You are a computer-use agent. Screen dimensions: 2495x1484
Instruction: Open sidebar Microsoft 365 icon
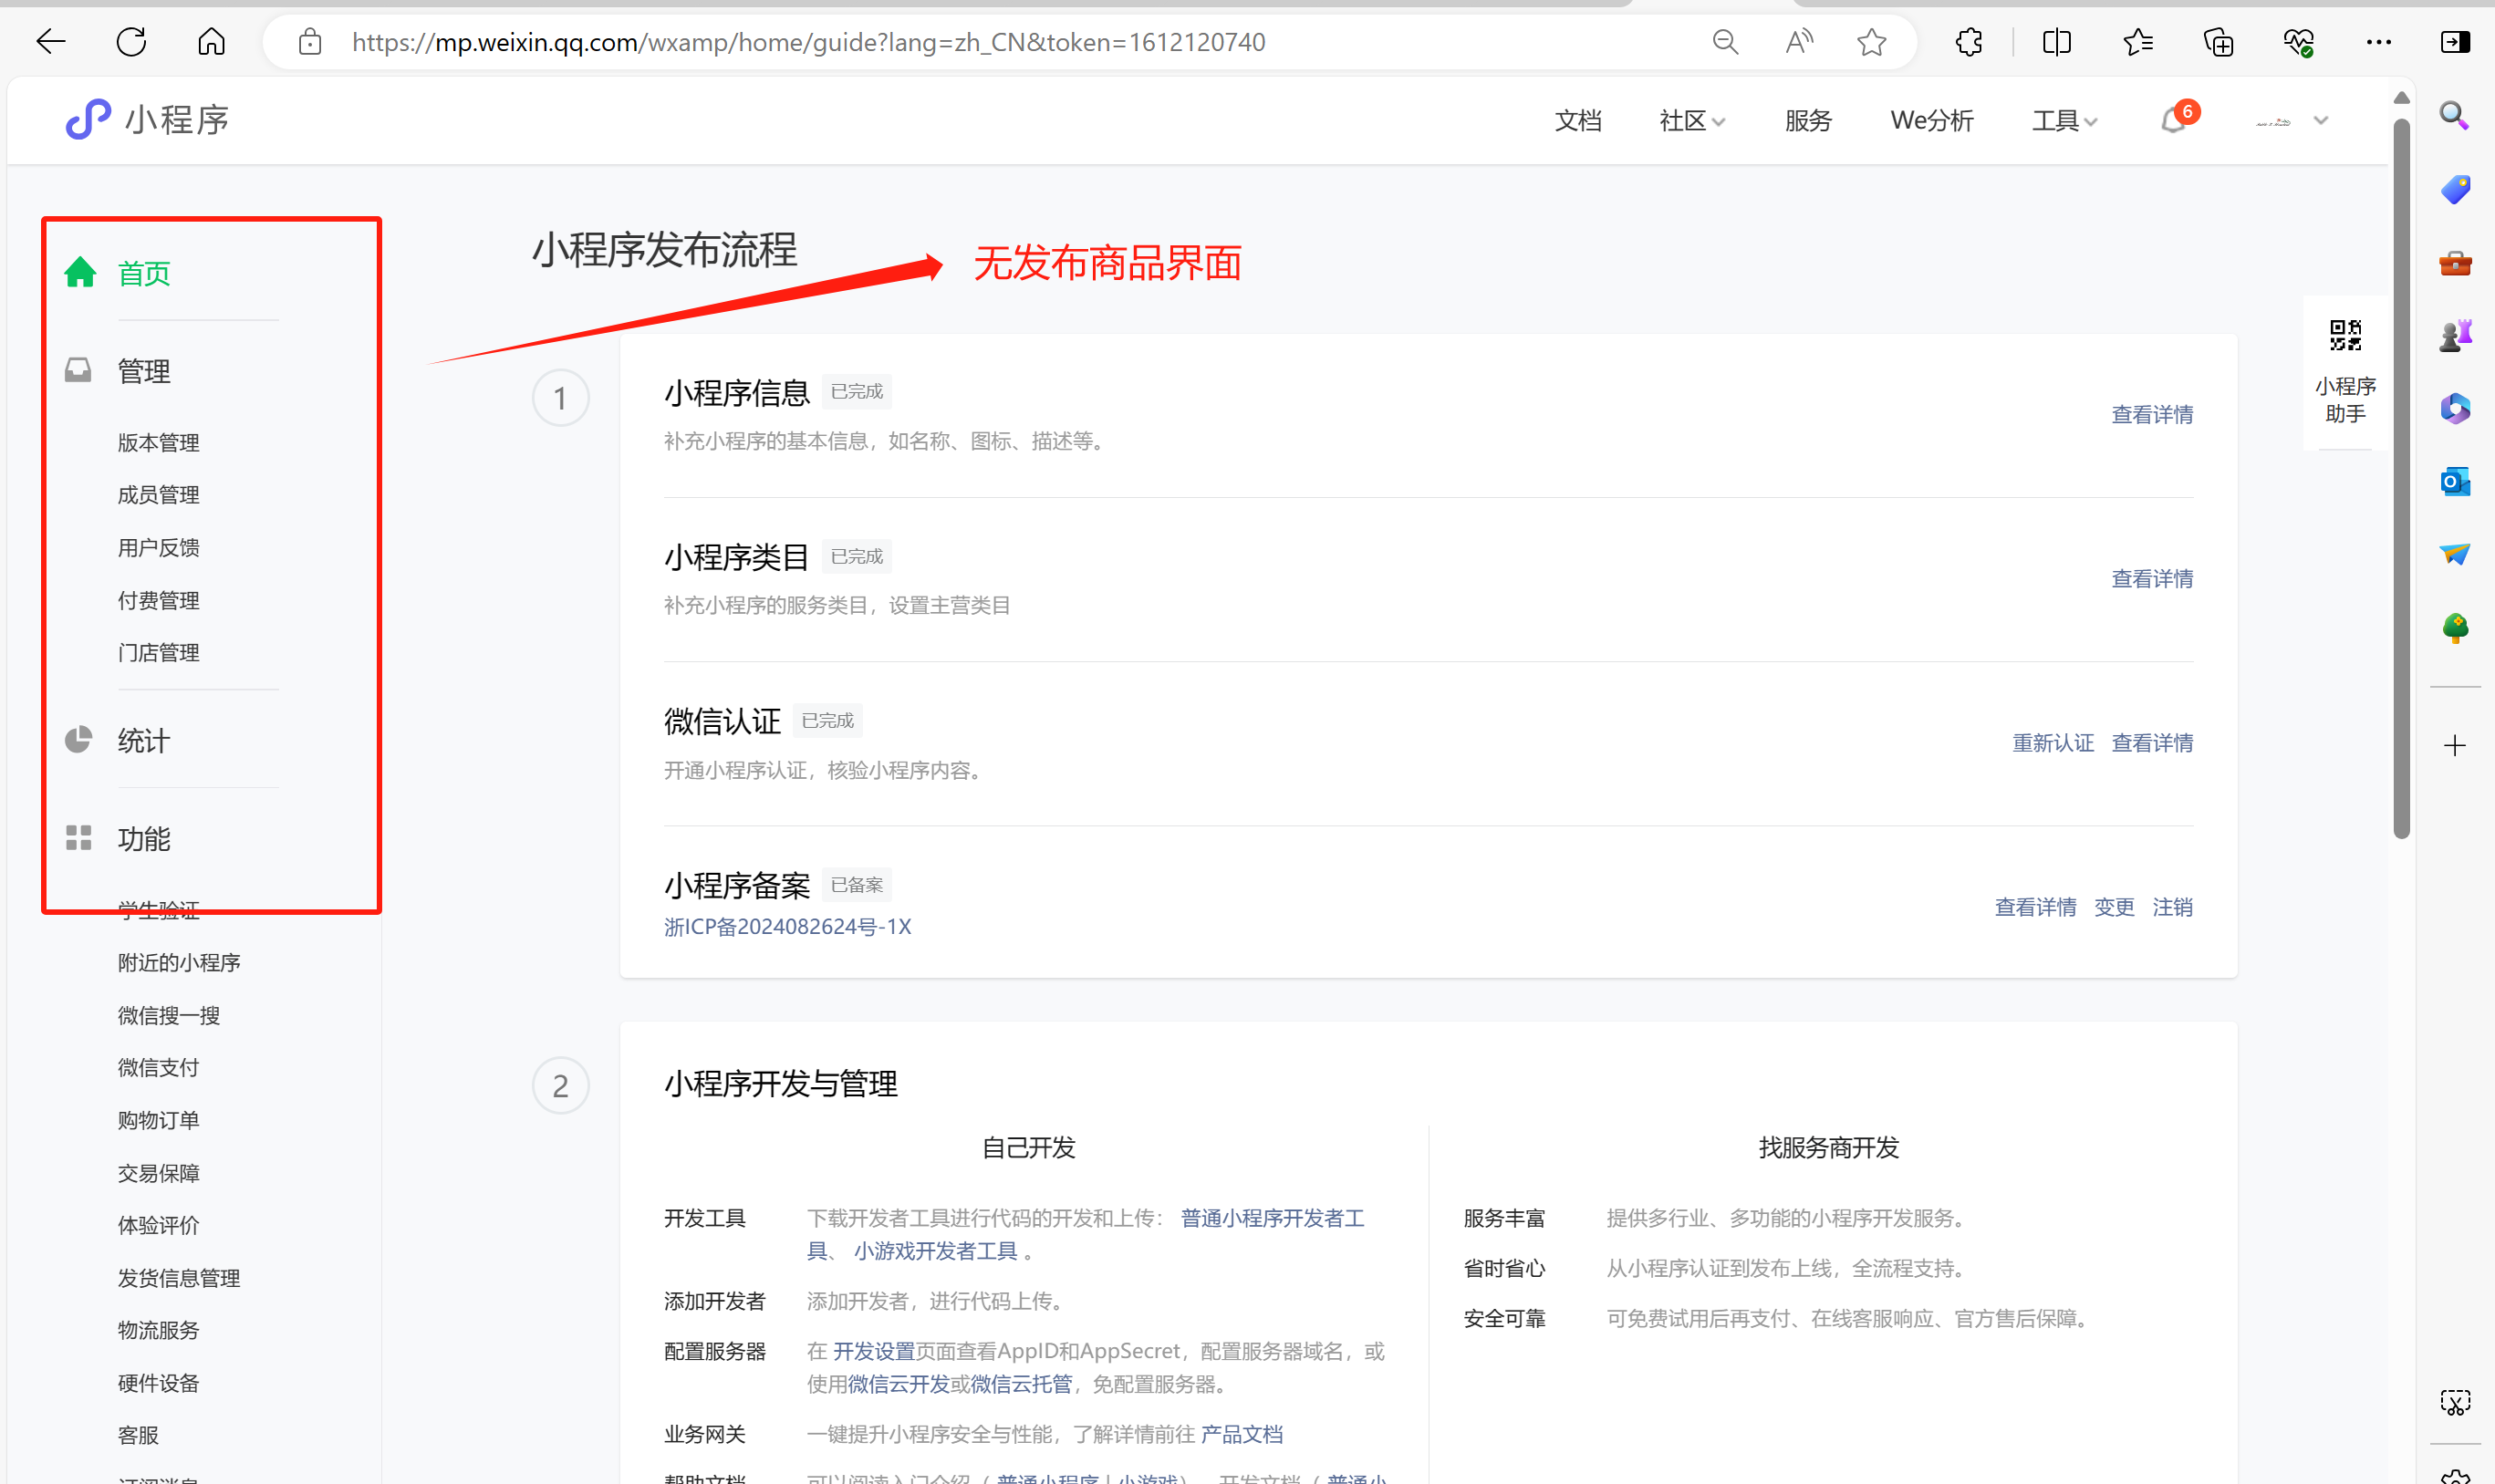pyautogui.click(x=2454, y=408)
